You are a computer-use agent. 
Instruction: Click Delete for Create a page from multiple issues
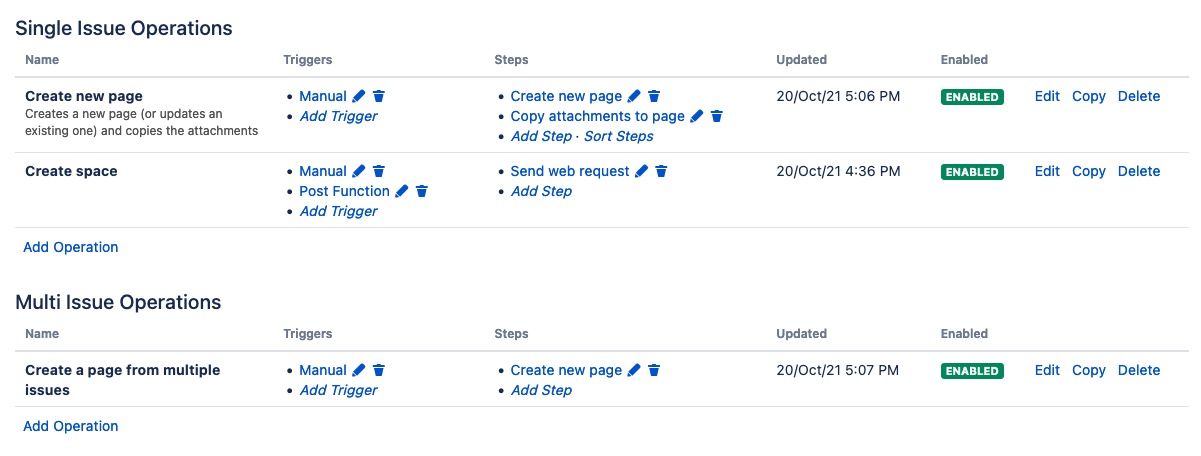[1139, 371]
